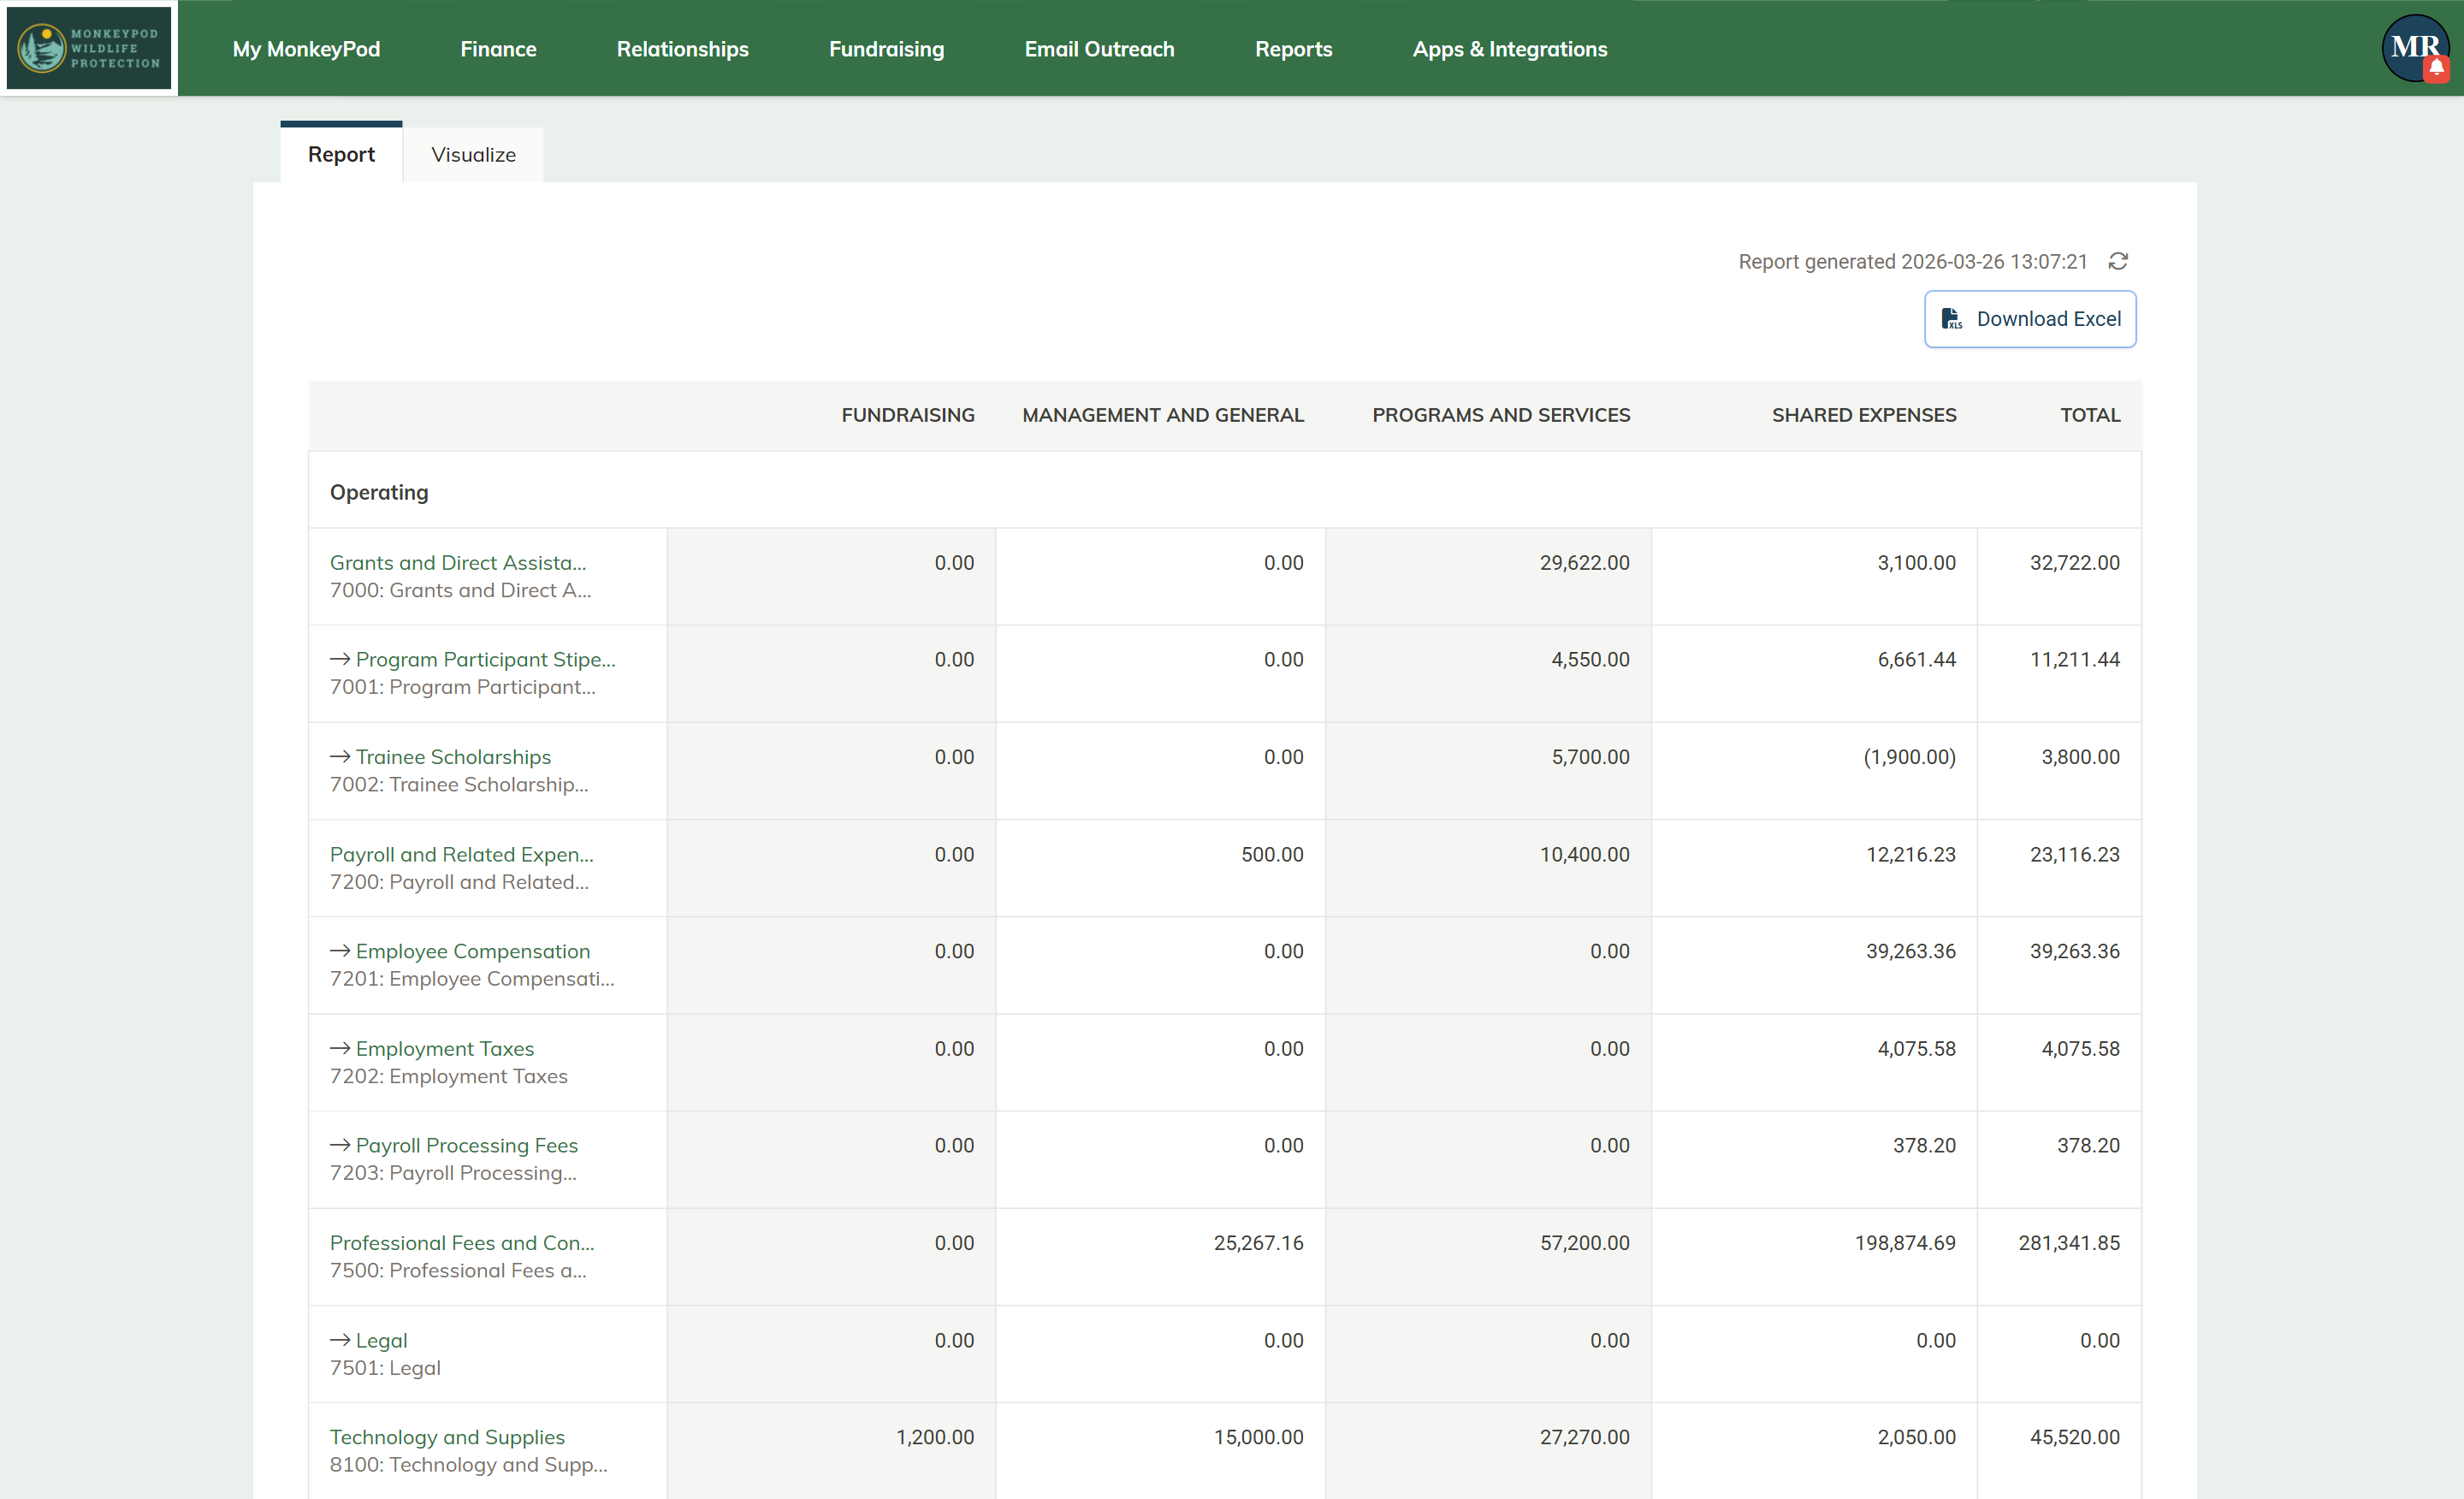Select the Report tab
2464x1499 pixels.
point(341,155)
